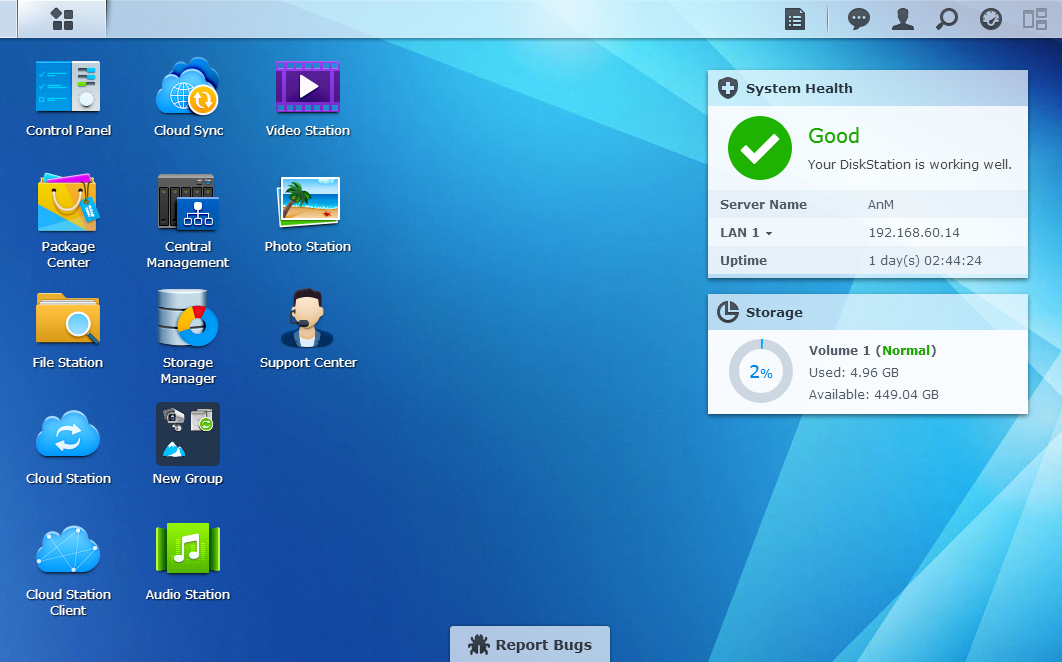
Task: Launch Cloud Sync
Action: [188, 87]
